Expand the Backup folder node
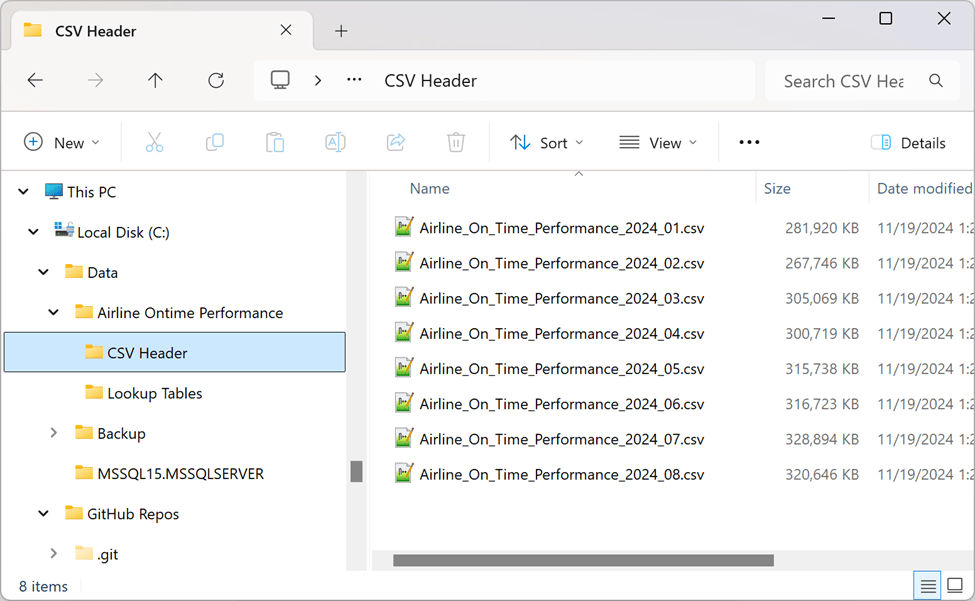Viewport: 975px width, 601px height. tap(53, 433)
